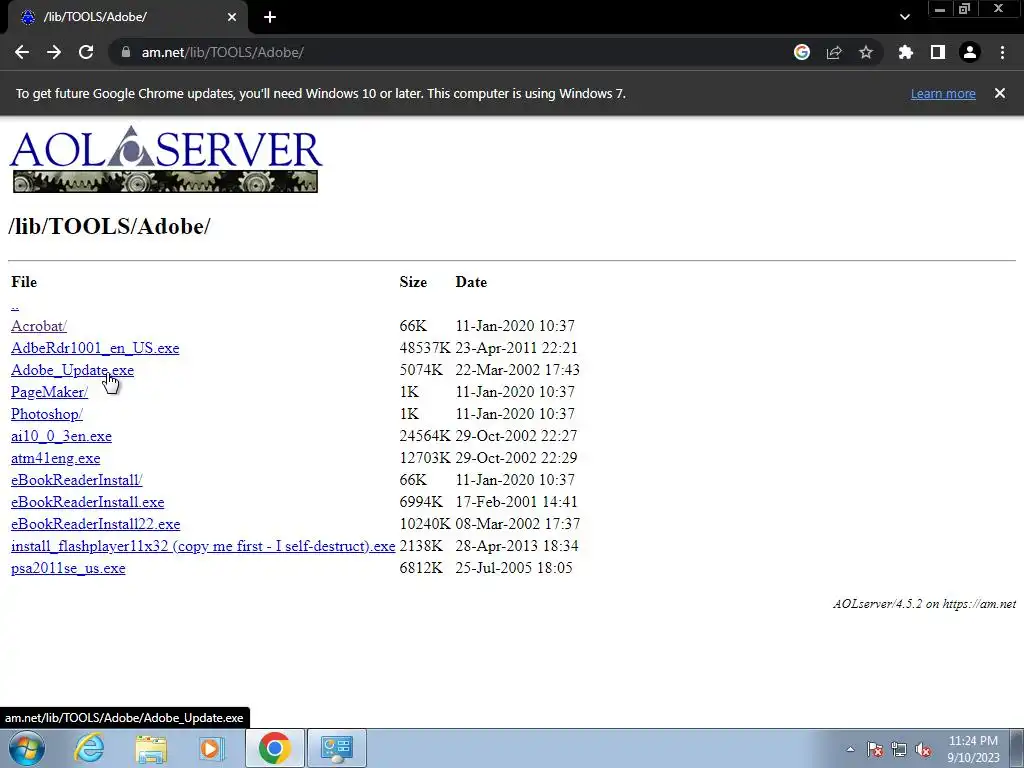The height and width of the screenshot is (768, 1024).
Task: Click AOLserver/4.5.2 footer text
Action: click(x=924, y=604)
